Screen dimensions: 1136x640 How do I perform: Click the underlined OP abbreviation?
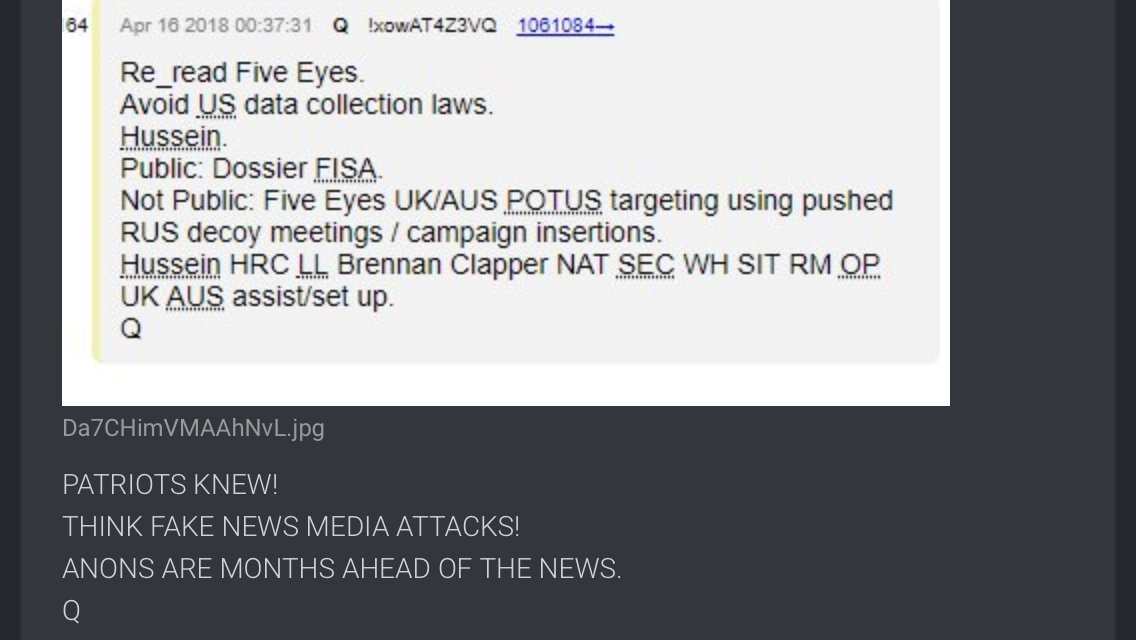tap(860, 265)
